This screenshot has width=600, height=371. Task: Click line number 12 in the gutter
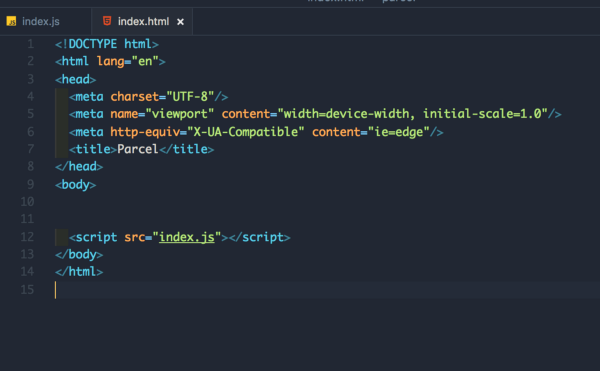(27, 237)
